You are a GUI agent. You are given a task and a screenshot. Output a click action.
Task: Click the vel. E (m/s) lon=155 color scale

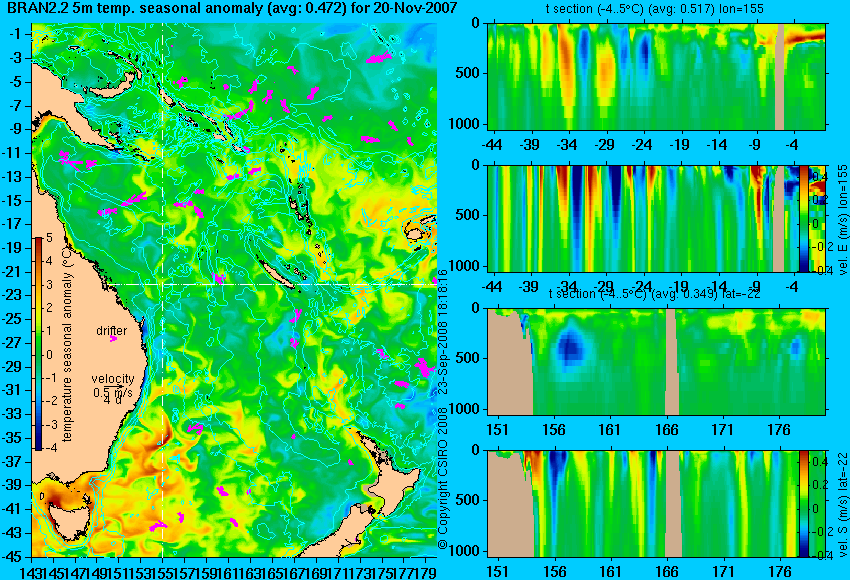click(803, 218)
